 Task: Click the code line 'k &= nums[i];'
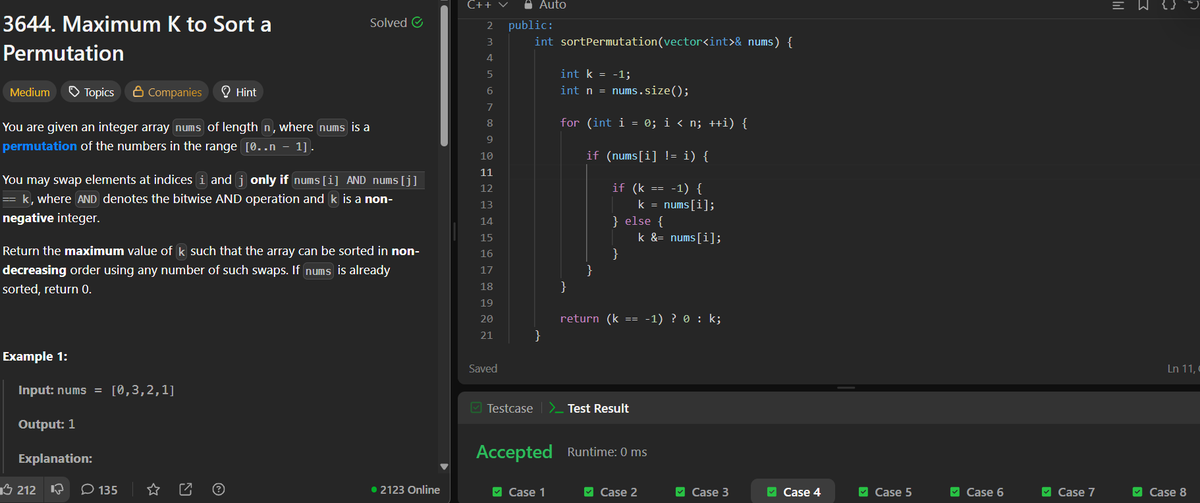(680, 238)
